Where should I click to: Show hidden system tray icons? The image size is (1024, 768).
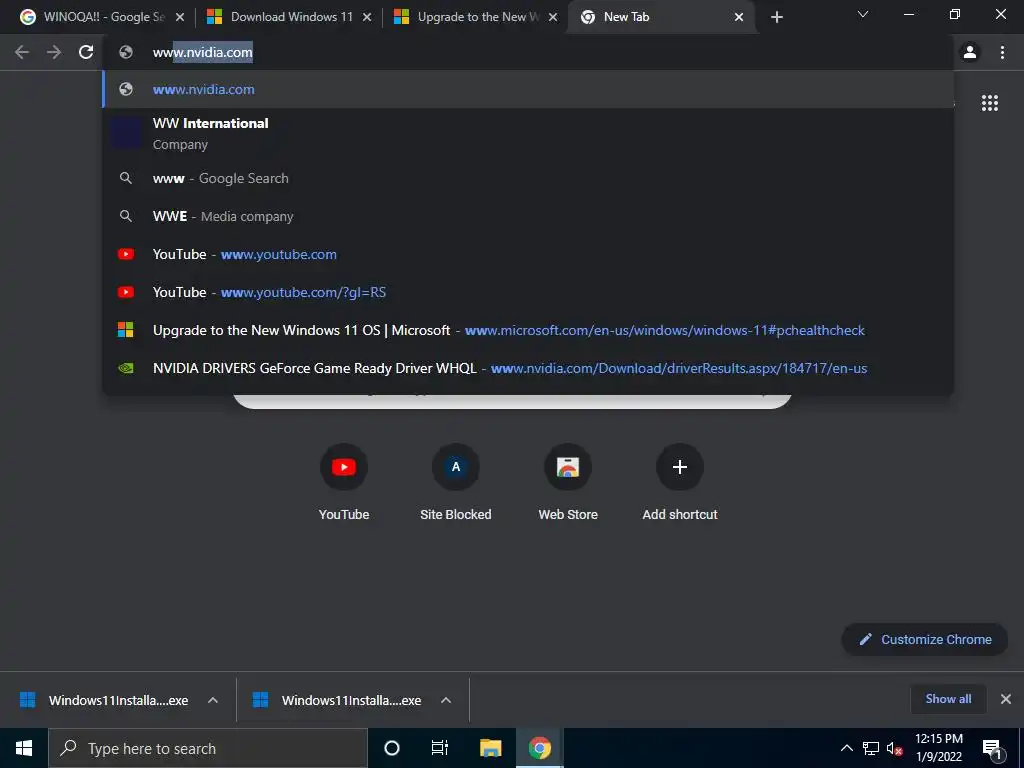point(846,748)
